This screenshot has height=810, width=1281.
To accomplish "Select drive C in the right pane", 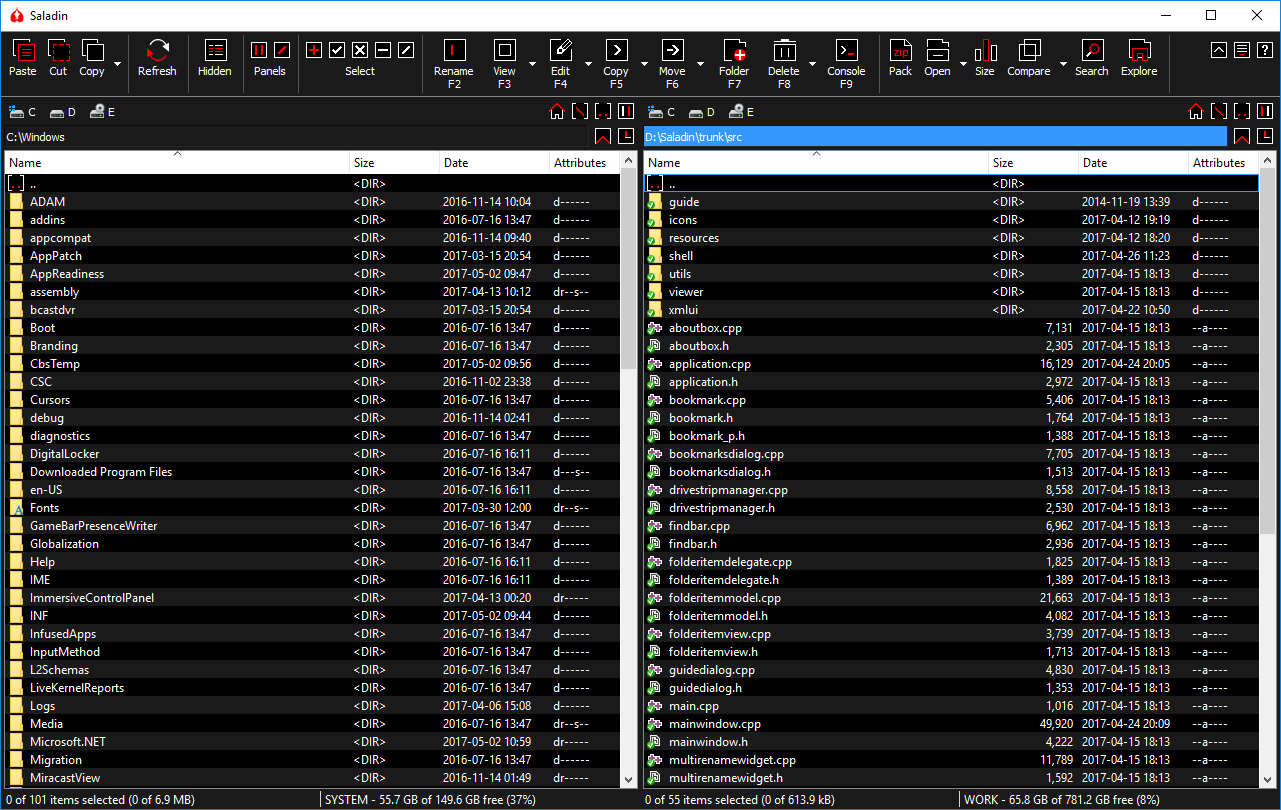I will tap(661, 112).
